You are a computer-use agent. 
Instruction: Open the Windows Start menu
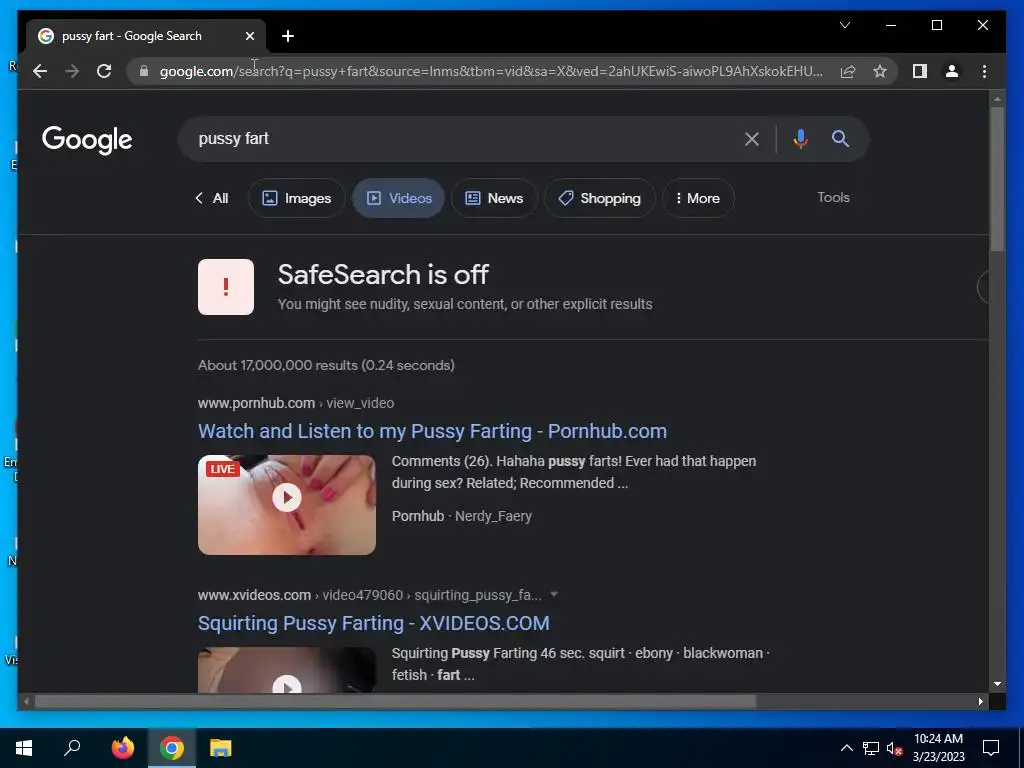click(24, 748)
